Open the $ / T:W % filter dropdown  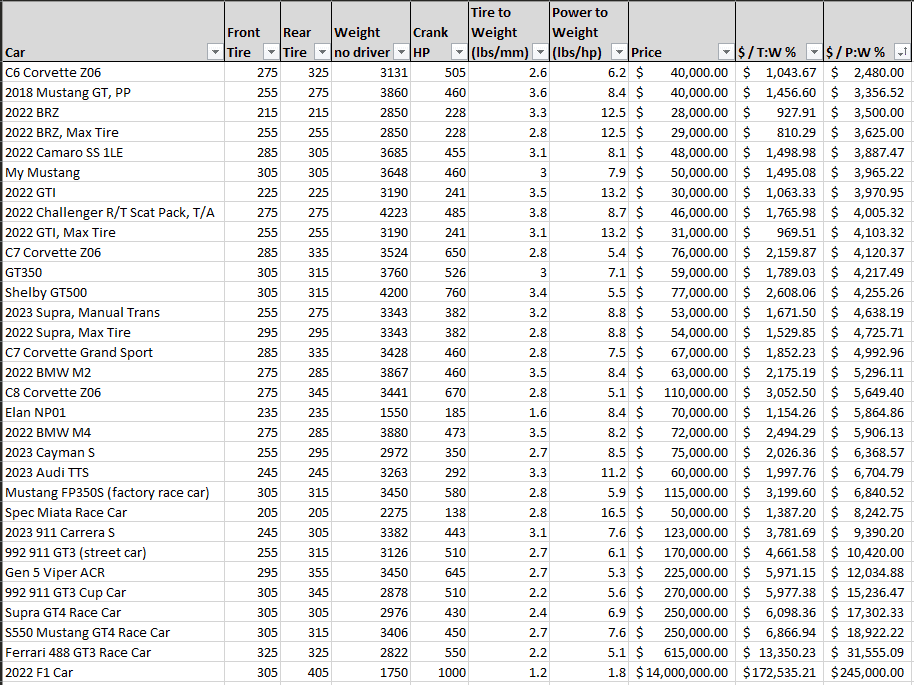pyautogui.click(x=814, y=52)
